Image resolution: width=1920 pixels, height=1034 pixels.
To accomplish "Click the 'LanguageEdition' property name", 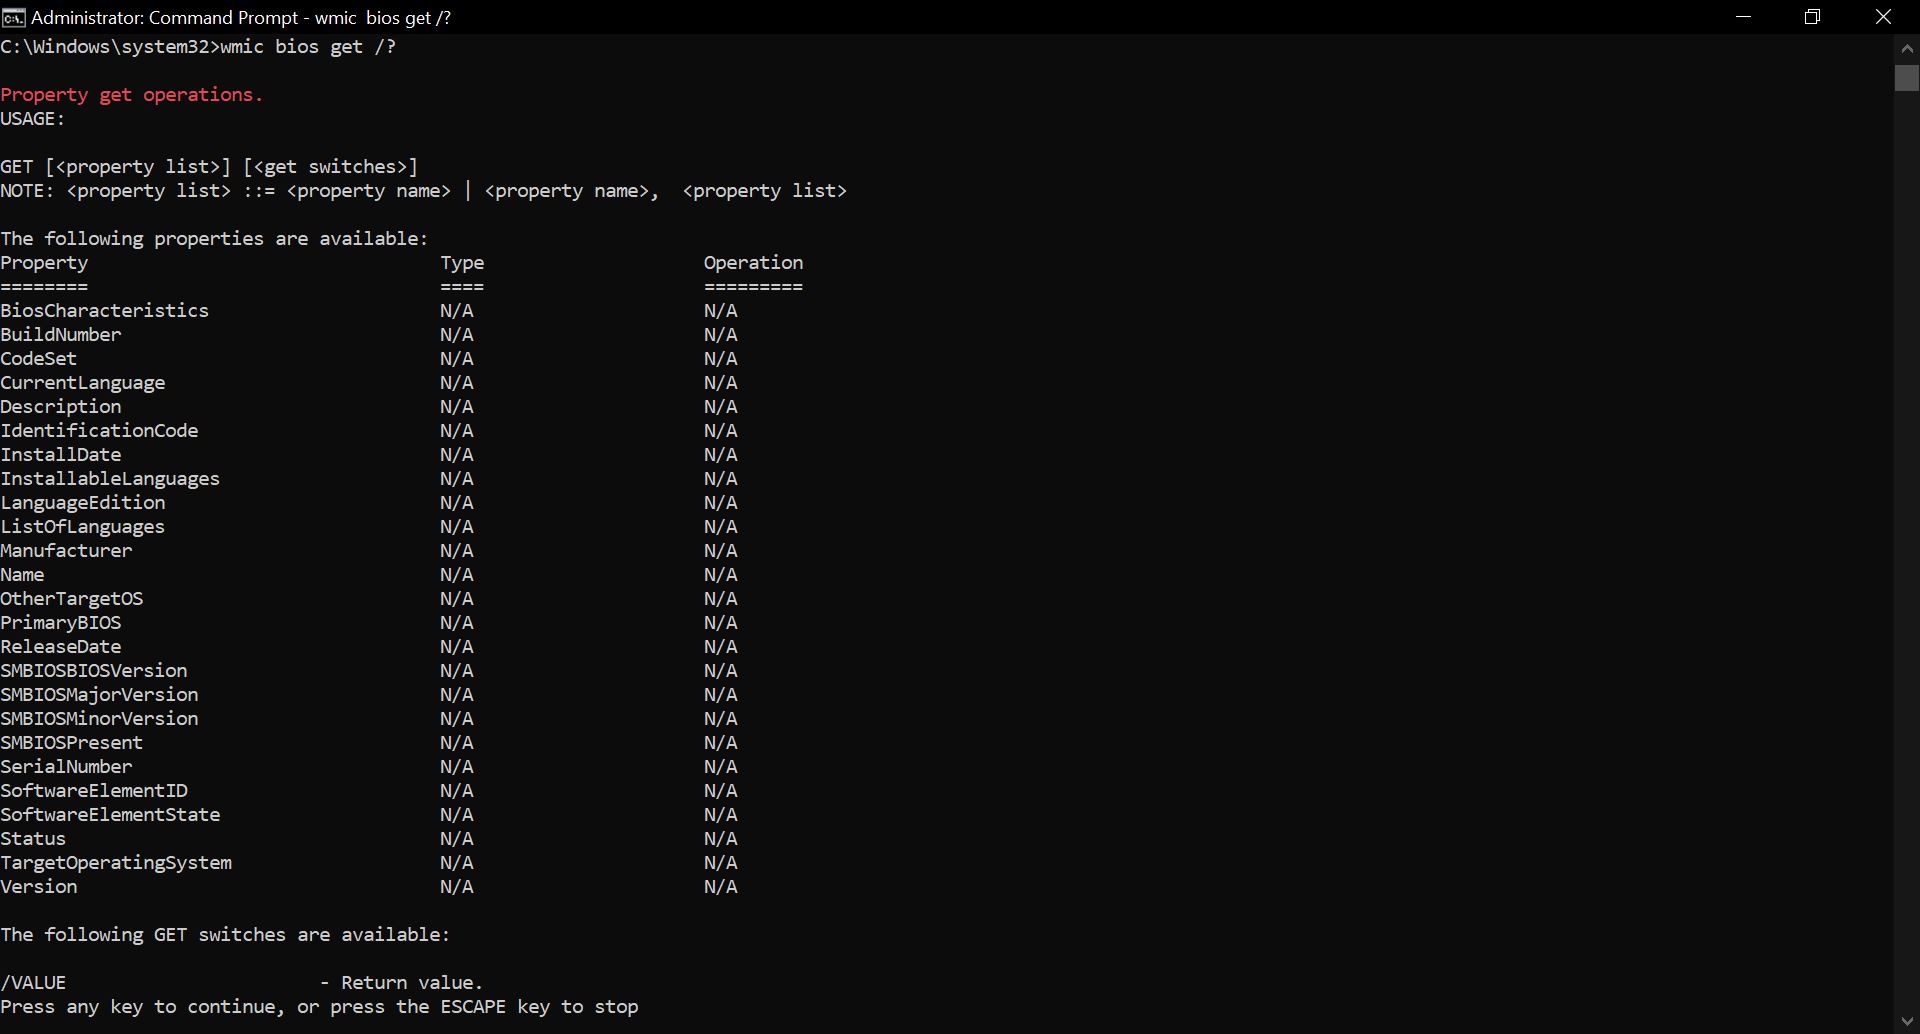I will [x=83, y=503].
